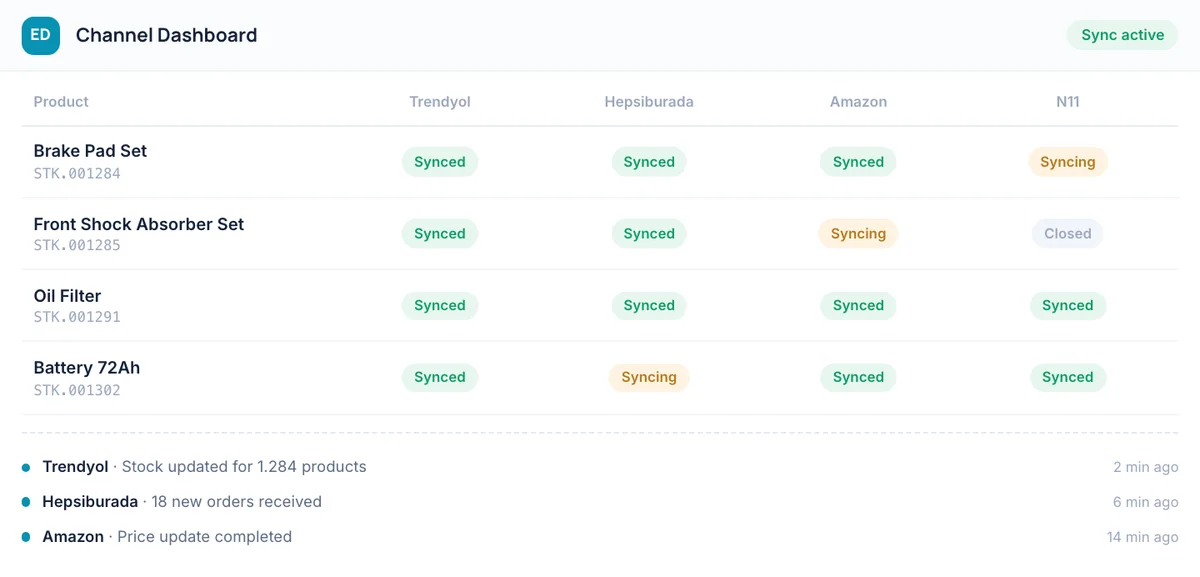Select the Amazon column header

pyautogui.click(x=858, y=102)
